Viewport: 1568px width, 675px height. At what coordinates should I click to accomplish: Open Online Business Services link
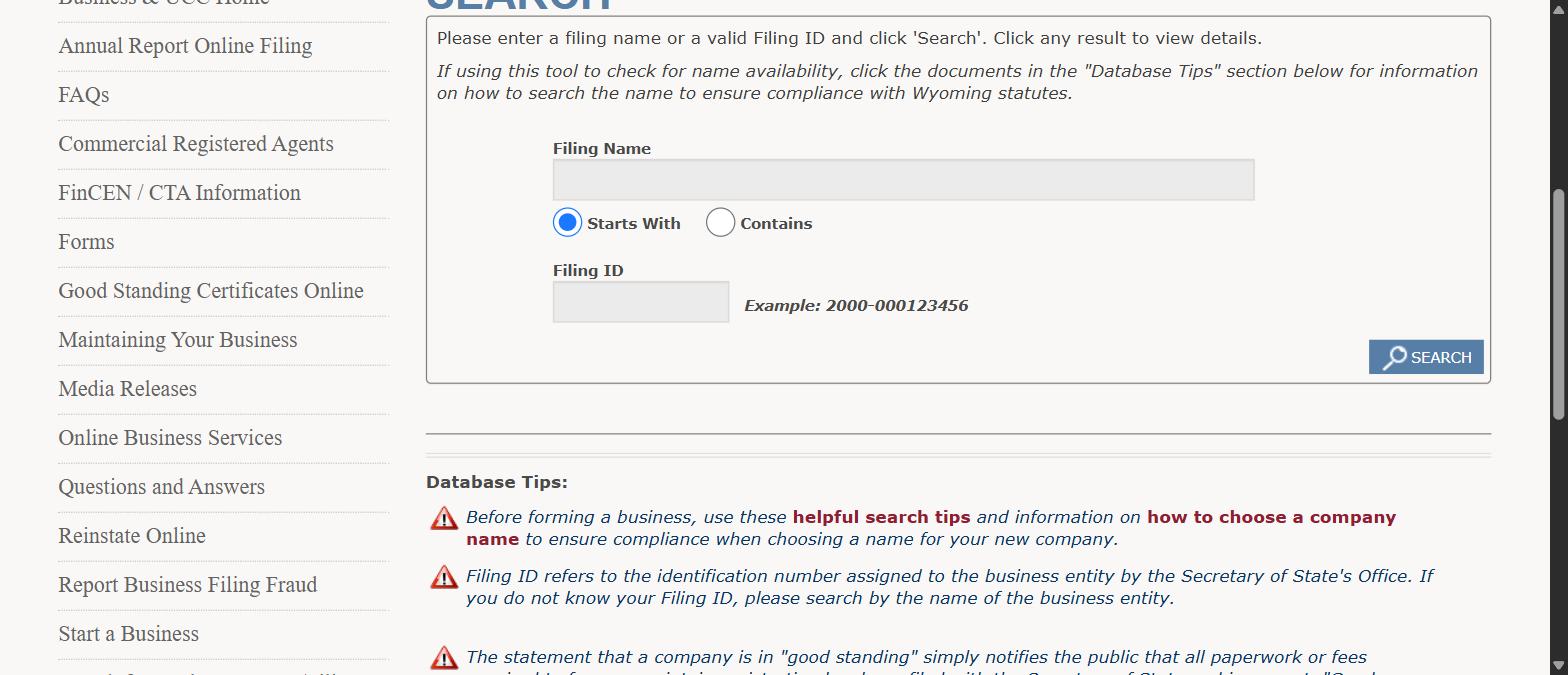click(x=170, y=438)
